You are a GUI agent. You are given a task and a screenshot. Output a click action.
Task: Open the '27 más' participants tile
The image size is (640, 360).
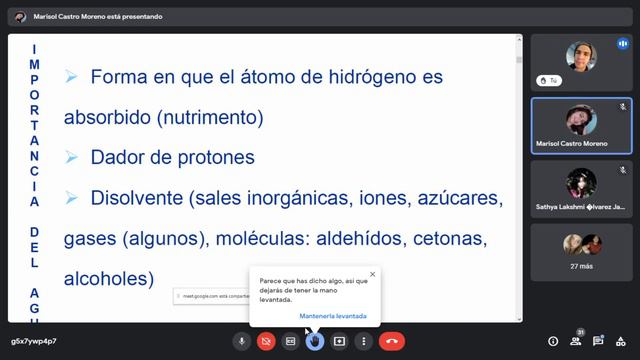pos(582,252)
